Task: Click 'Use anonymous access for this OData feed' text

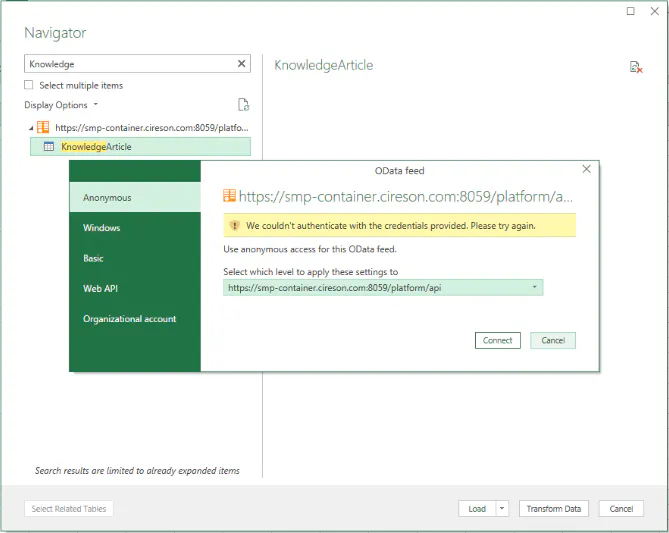Action: tap(310, 249)
